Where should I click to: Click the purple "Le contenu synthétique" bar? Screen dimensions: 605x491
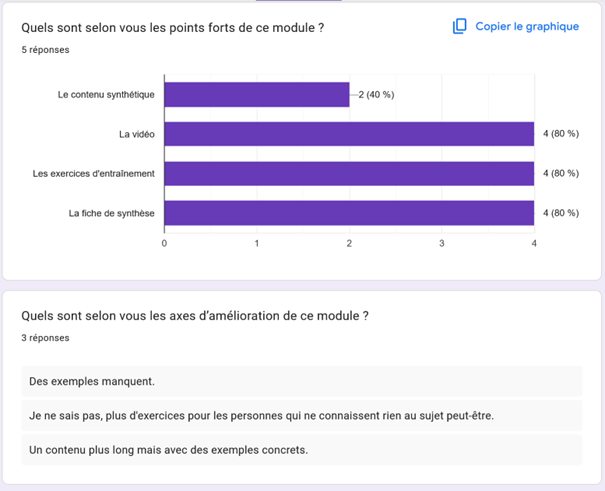pos(256,95)
